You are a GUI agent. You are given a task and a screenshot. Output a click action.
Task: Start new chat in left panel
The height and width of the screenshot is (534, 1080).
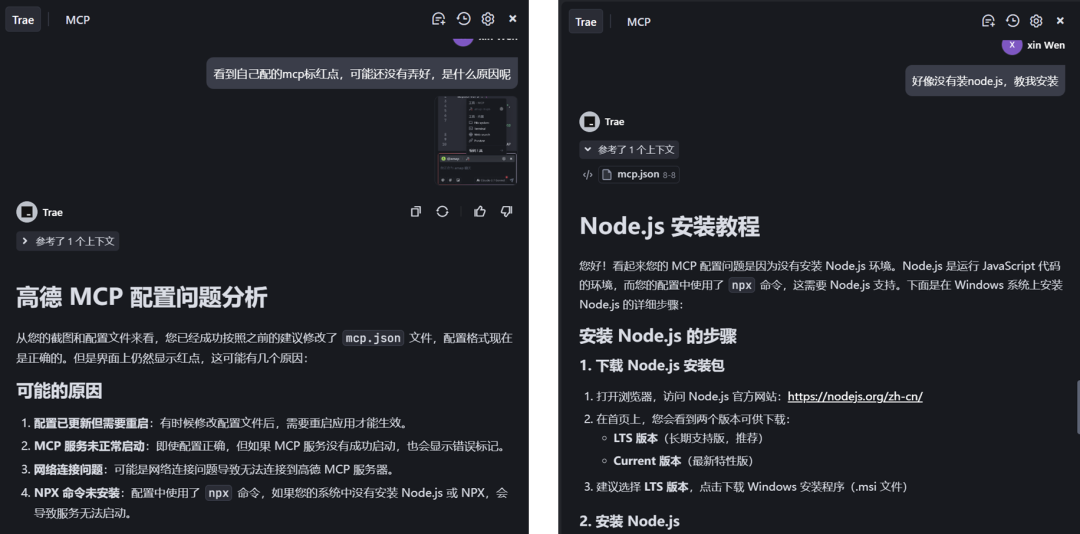point(438,19)
